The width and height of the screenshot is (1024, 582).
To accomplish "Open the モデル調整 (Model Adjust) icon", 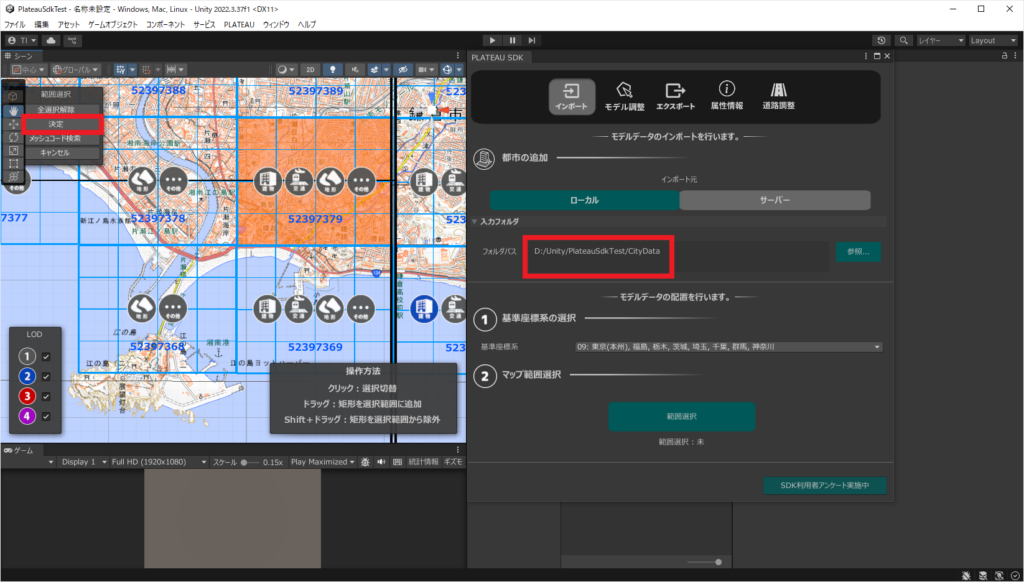I will [624, 96].
